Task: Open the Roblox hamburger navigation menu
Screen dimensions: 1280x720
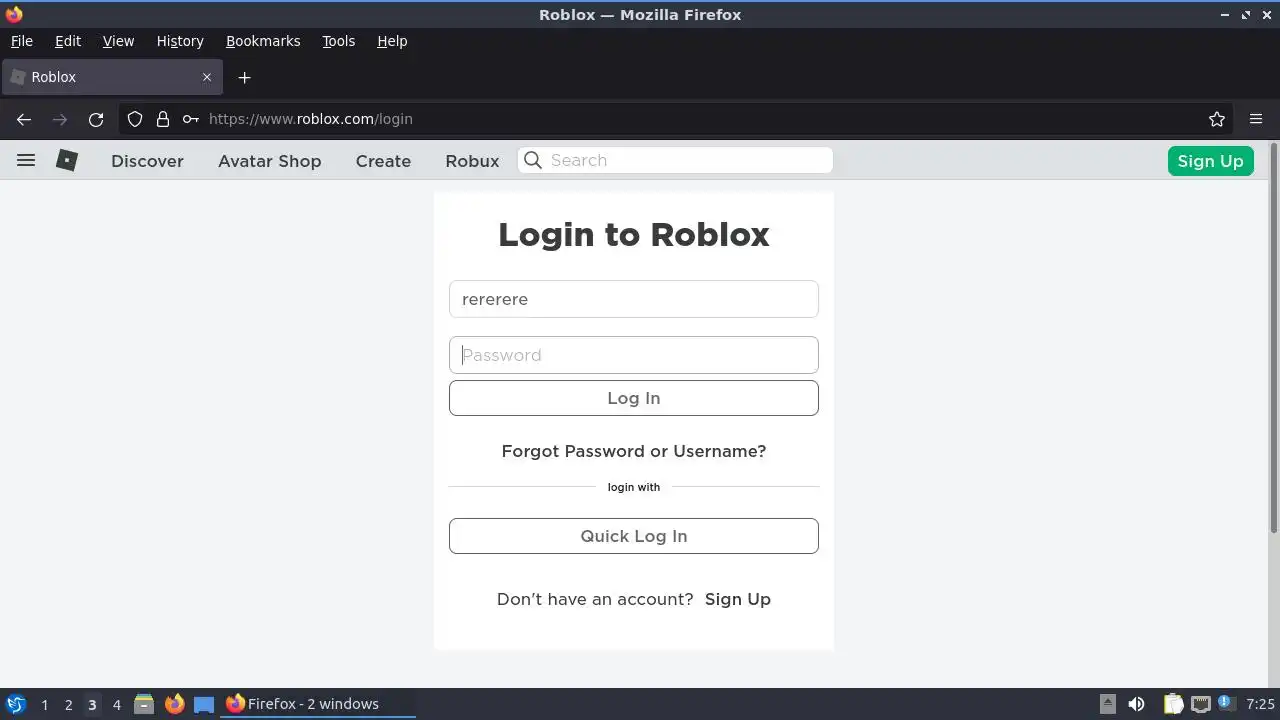Action: 26,160
